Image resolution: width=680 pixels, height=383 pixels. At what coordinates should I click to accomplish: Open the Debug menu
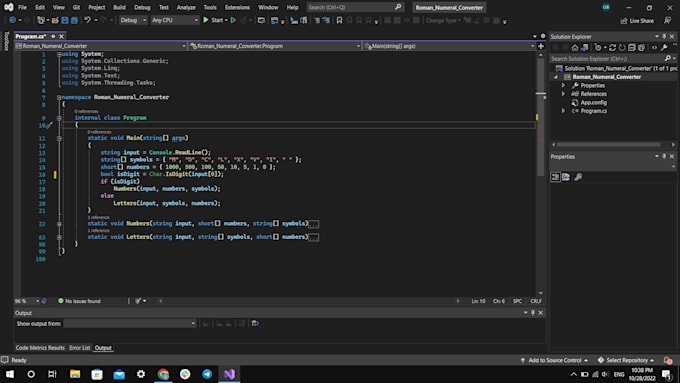click(x=142, y=7)
